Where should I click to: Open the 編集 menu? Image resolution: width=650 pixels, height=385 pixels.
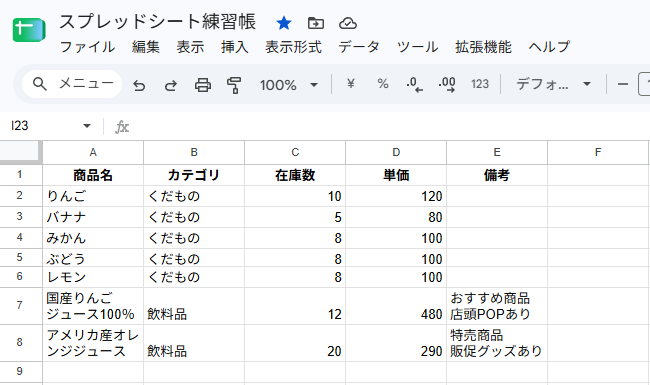(146, 47)
